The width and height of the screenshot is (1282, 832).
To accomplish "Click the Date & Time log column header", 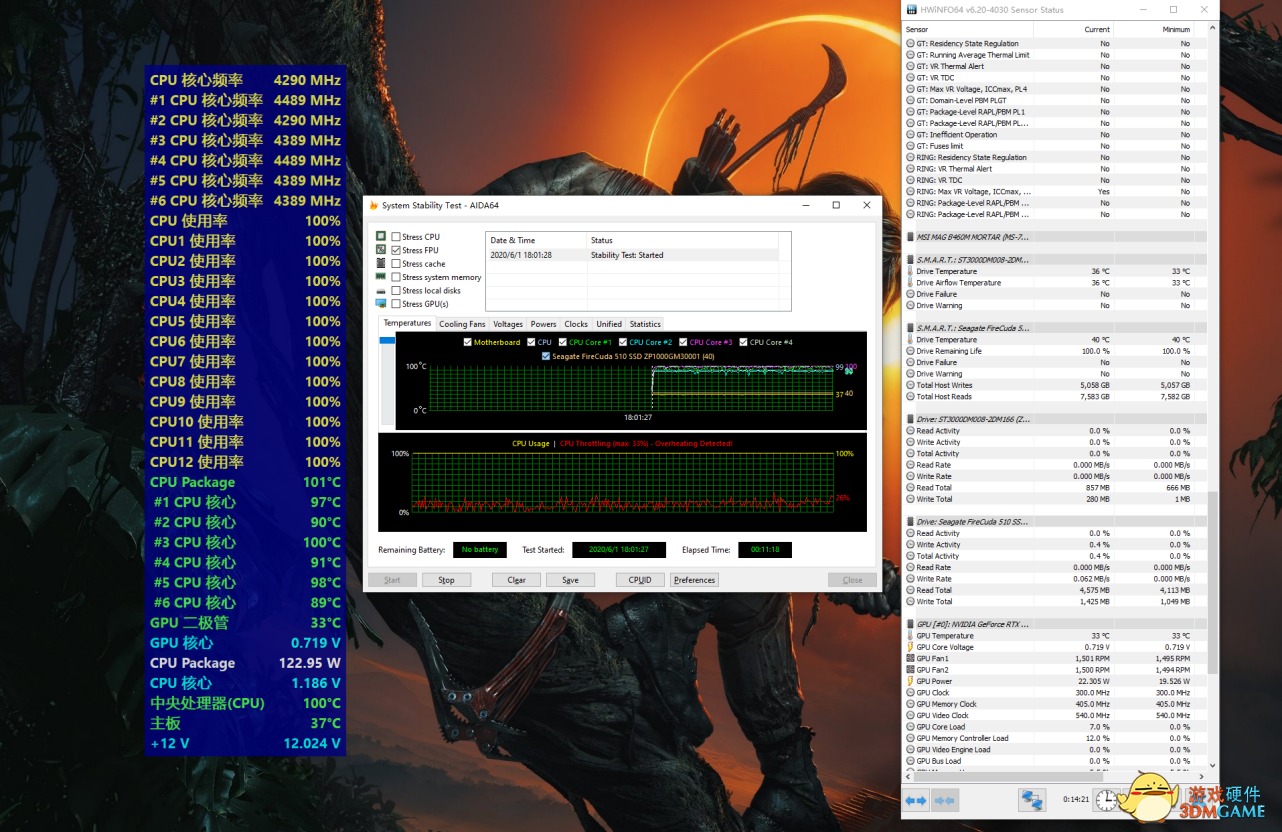I will pyautogui.click(x=536, y=240).
